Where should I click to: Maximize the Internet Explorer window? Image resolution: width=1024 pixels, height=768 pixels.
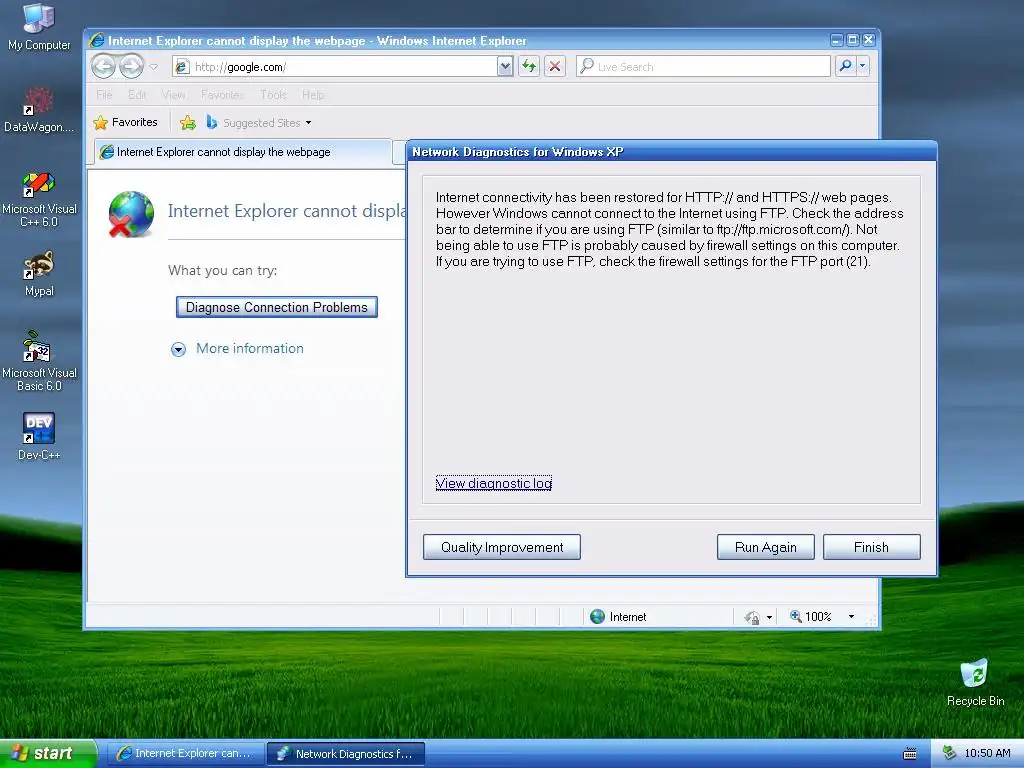(852, 40)
